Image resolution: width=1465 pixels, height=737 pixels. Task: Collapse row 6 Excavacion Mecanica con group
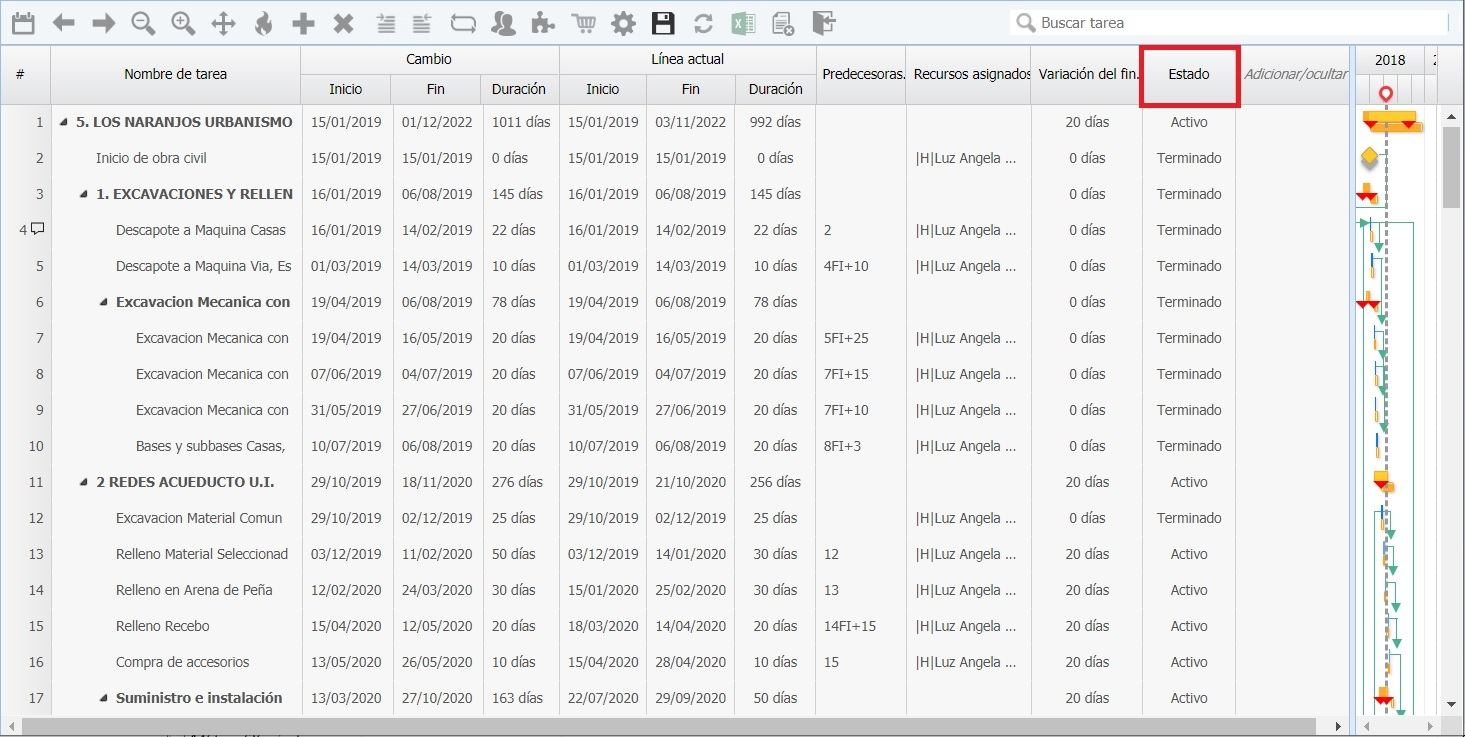click(104, 302)
